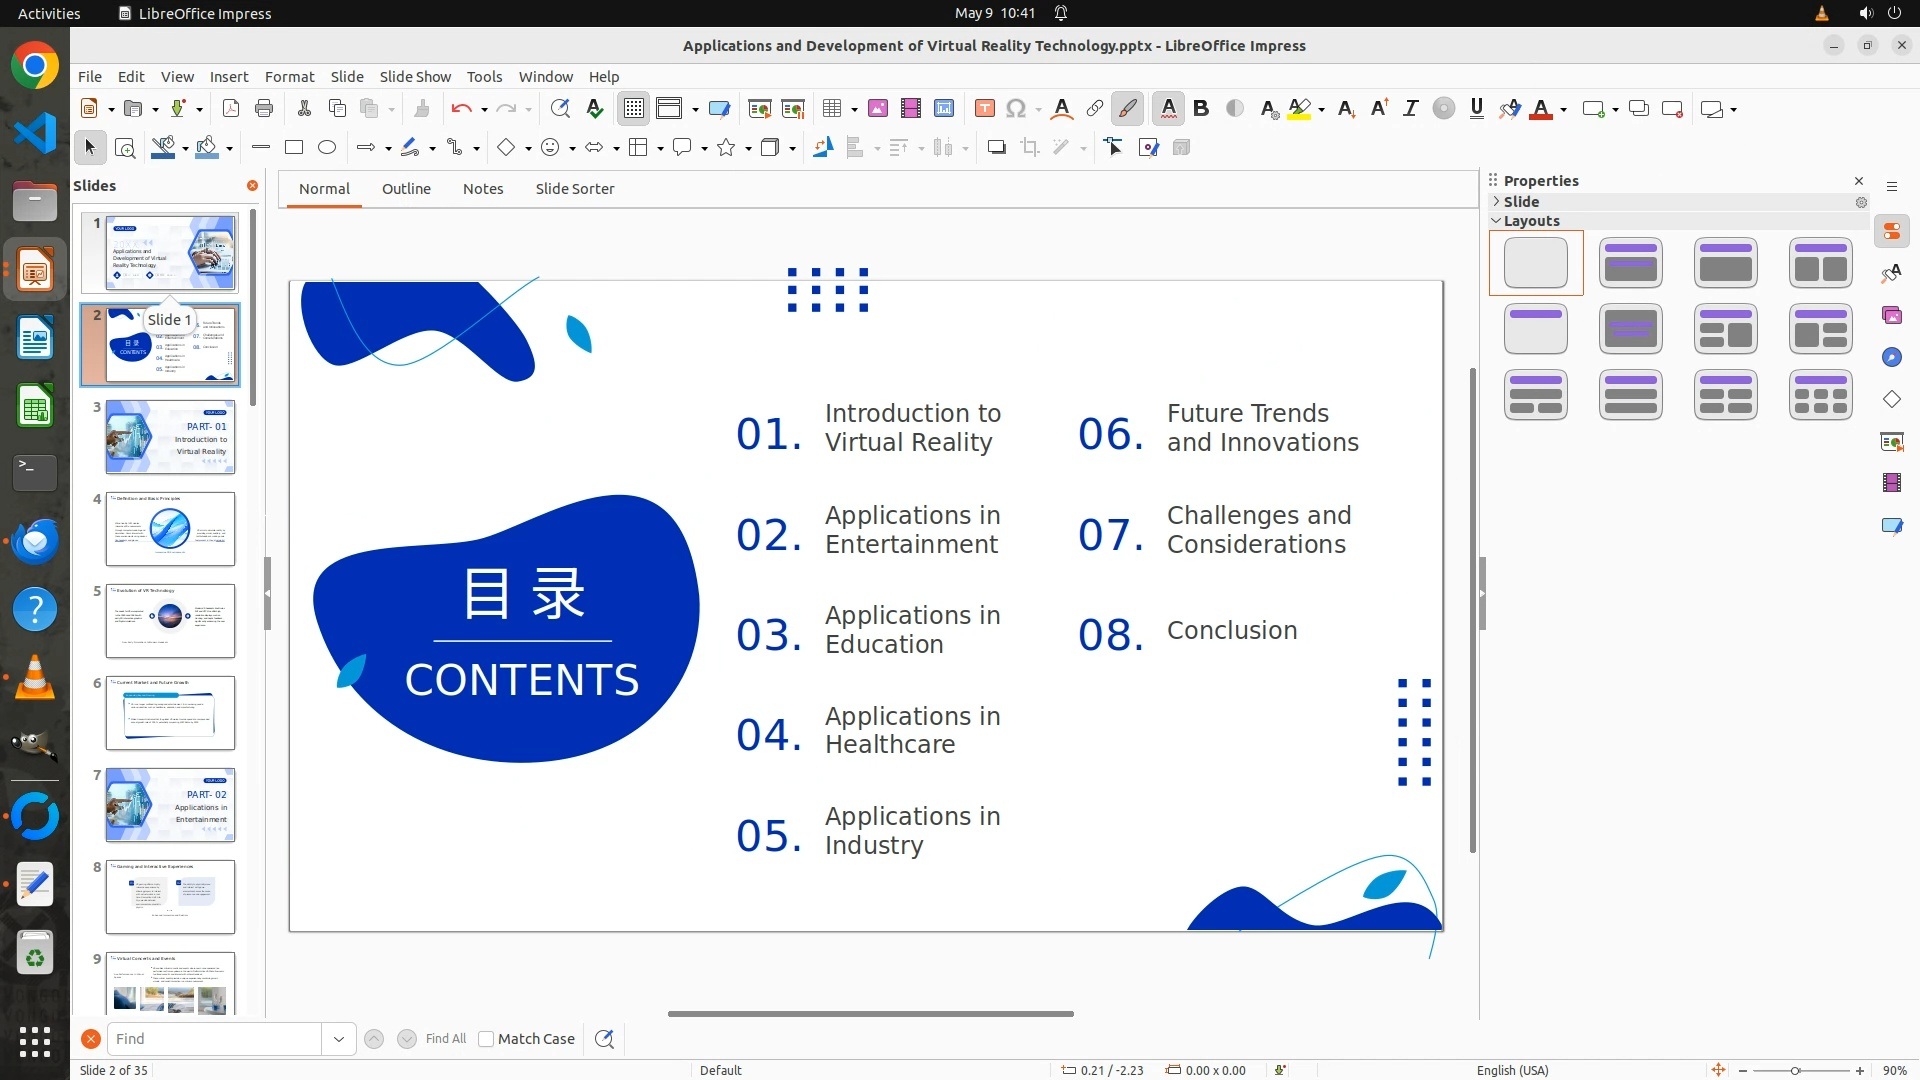Open the Gallery sidebar panel icon

coord(1891,316)
